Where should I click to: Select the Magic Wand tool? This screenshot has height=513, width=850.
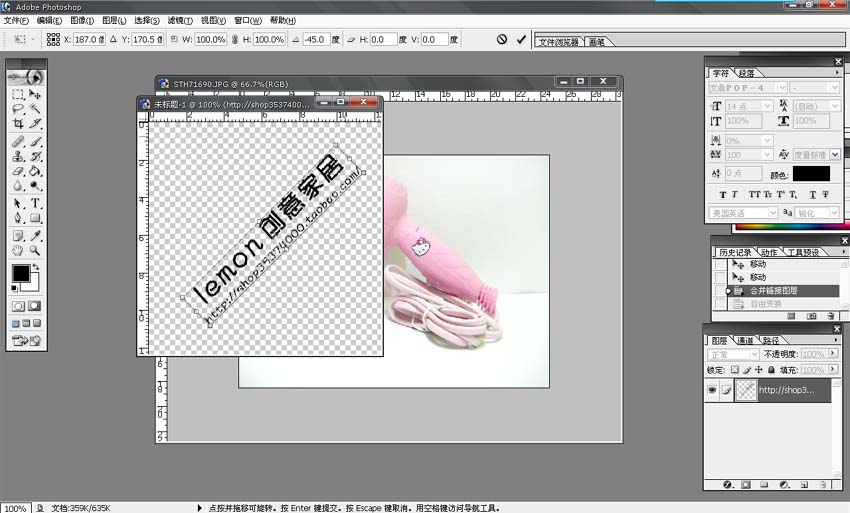click(35, 109)
